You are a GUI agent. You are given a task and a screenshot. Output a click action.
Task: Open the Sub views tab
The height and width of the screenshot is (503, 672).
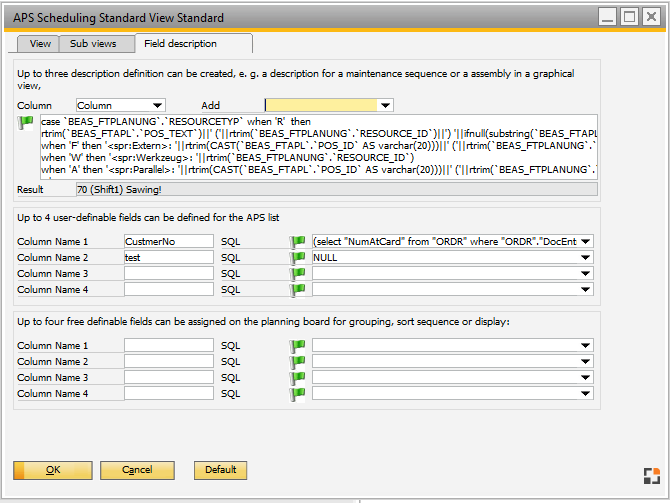93,44
